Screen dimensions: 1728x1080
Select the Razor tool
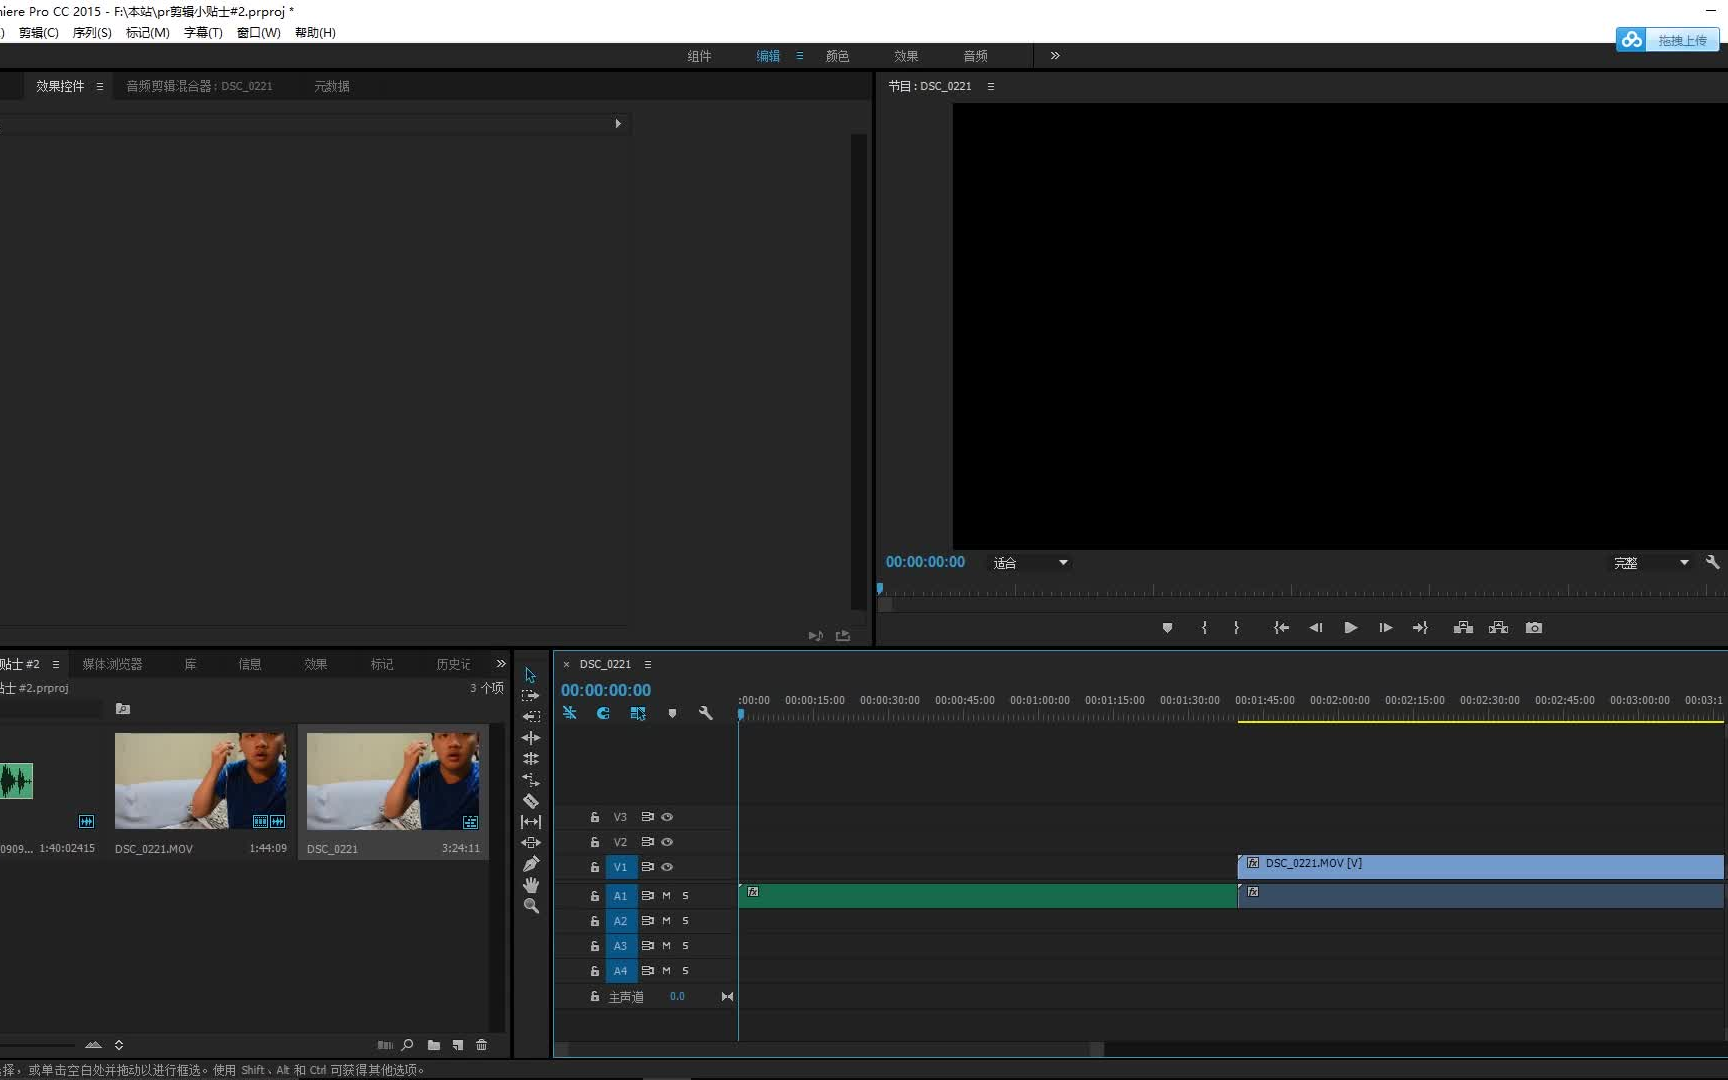(530, 801)
